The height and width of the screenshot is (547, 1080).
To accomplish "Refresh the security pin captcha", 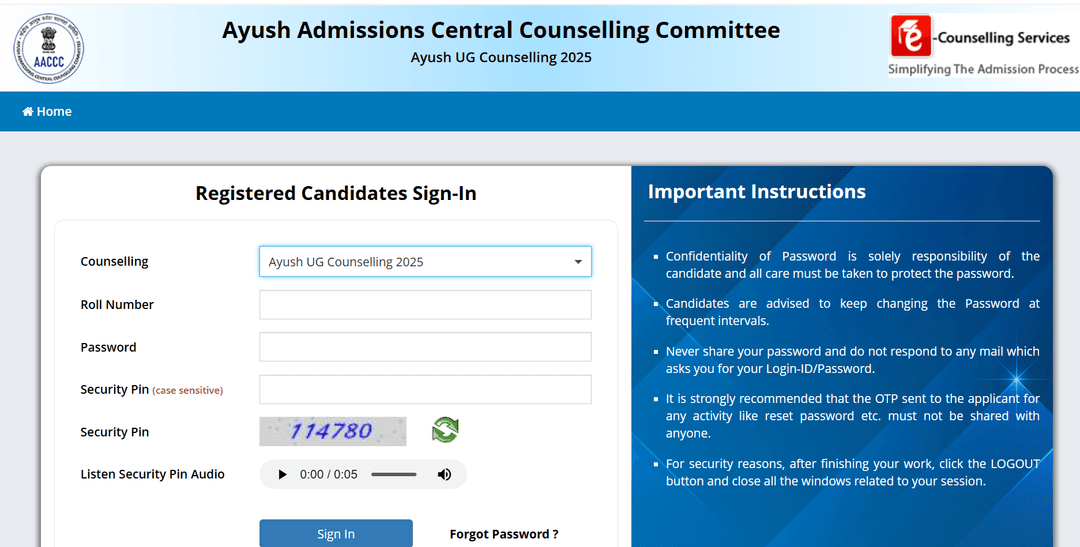I will (x=445, y=431).
